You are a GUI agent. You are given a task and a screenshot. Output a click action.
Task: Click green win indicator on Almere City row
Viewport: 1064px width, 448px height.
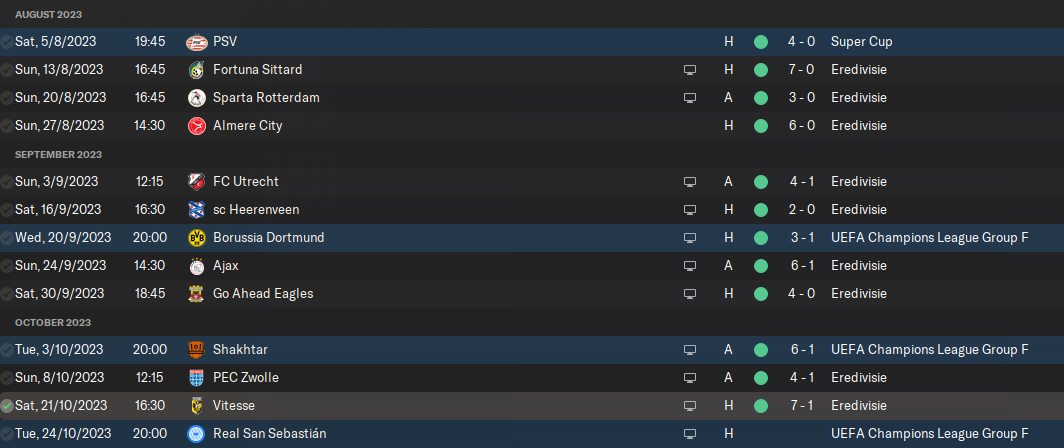761,126
